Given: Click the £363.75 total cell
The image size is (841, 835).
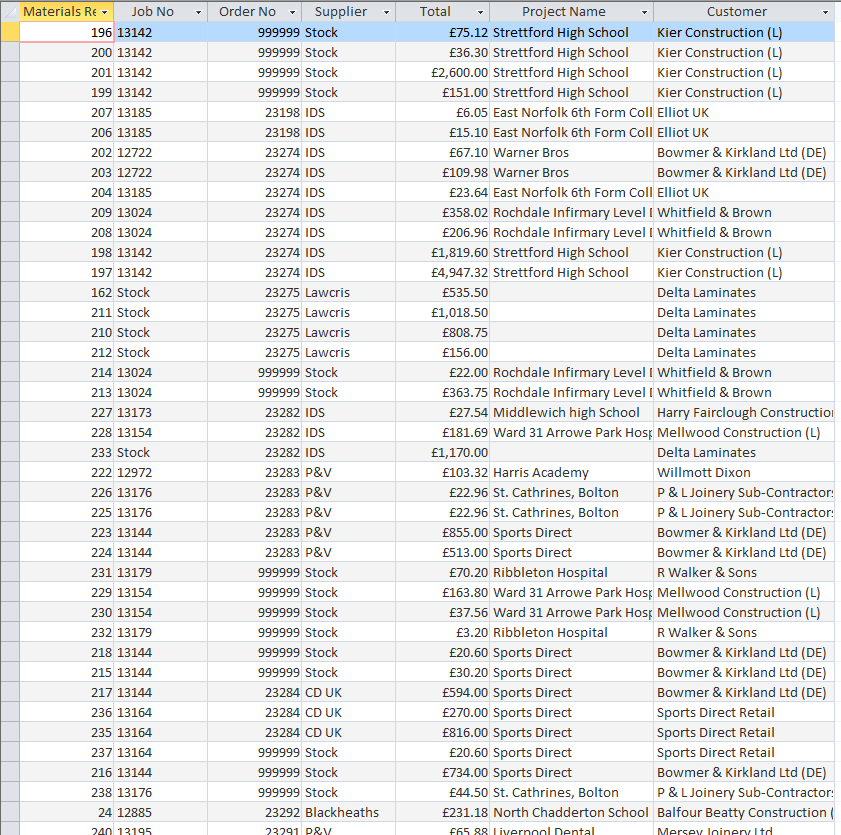Looking at the screenshot, I should coord(442,393).
